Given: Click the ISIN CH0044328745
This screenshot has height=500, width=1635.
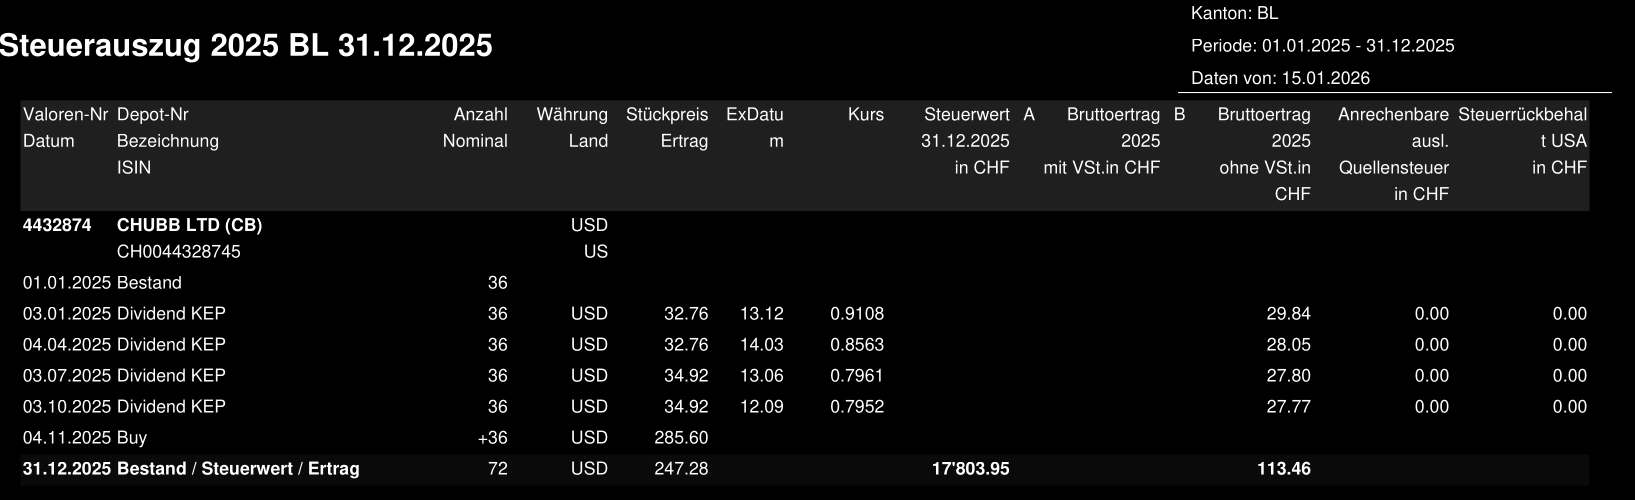Looking at the screenshot, I should coord(178,252).
